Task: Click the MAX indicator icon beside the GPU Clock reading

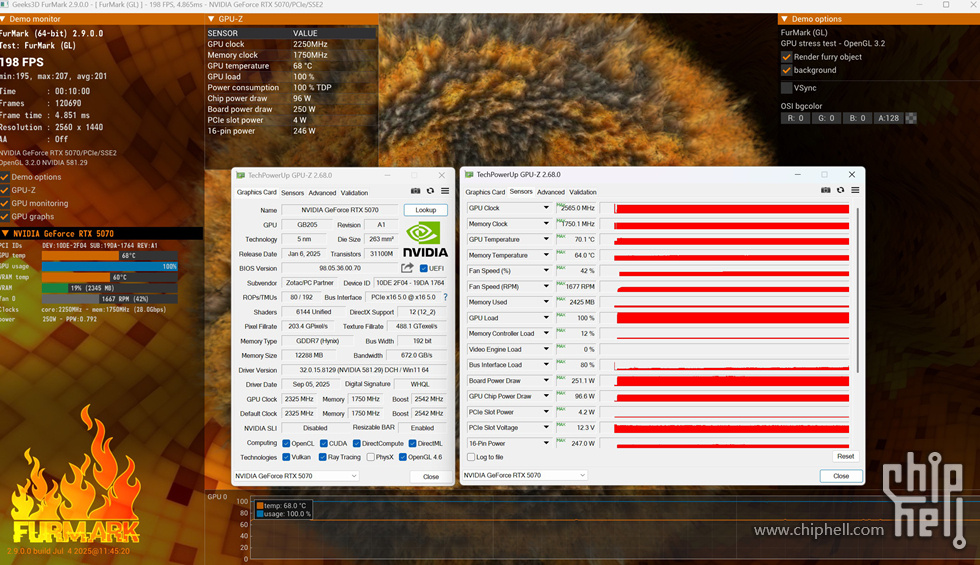Action: [561, 205]
